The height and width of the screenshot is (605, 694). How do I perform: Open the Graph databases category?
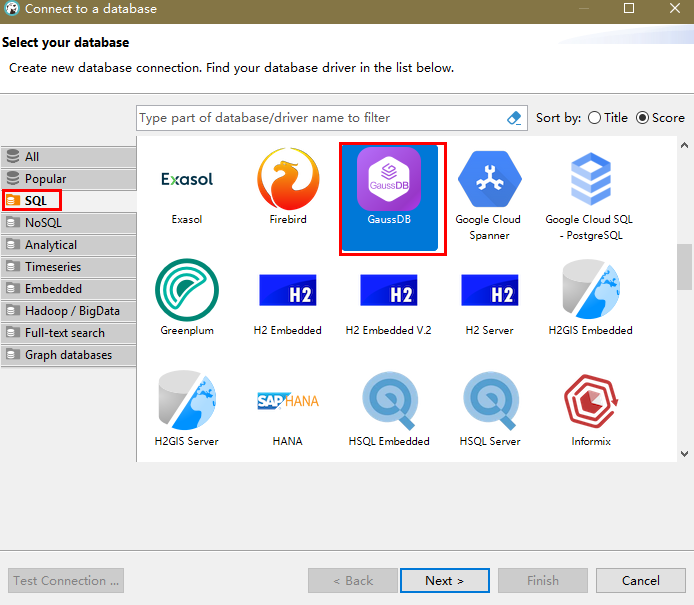point(68,355)
